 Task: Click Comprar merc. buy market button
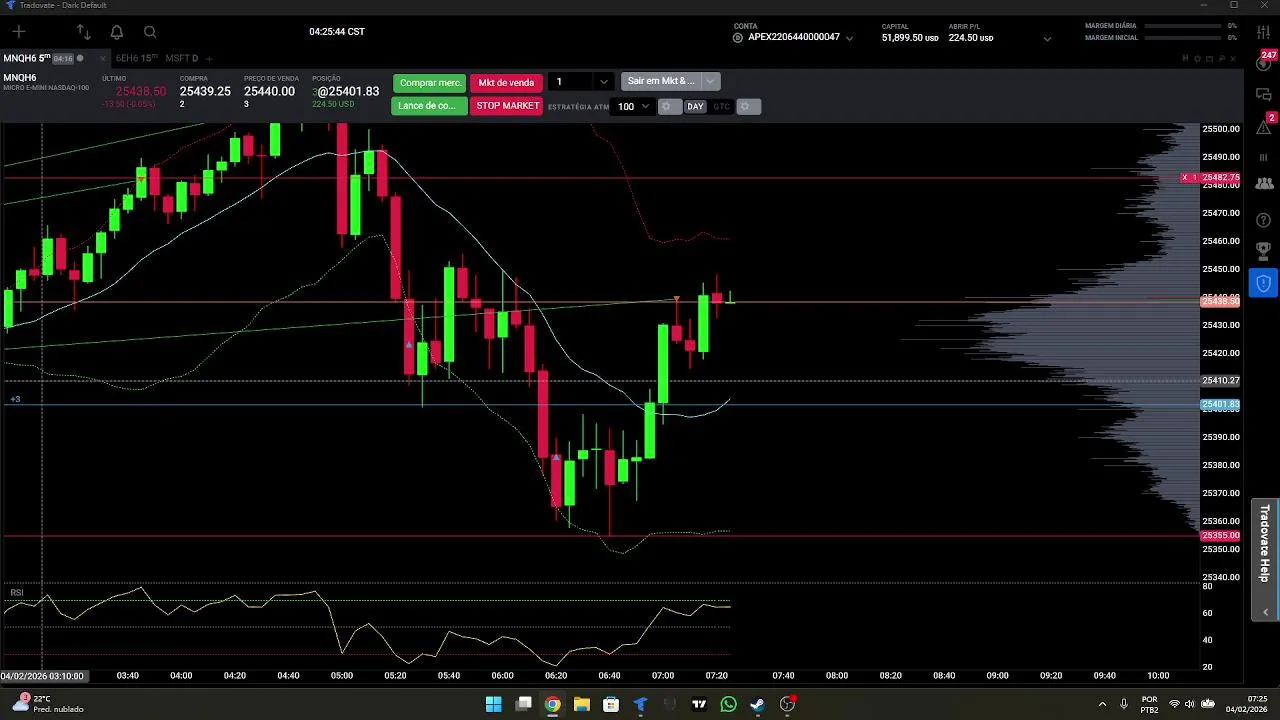coord(430,83)
